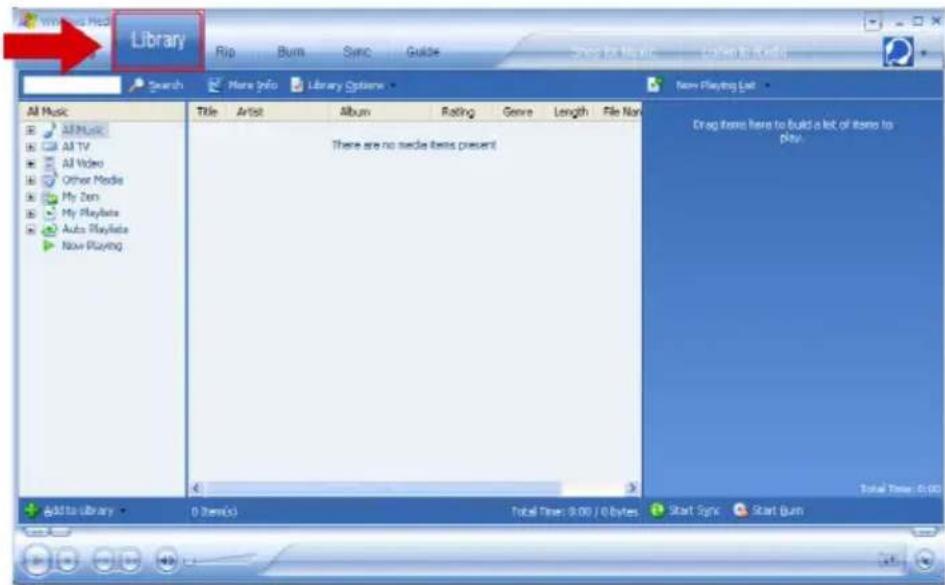Open dropdown arrow beside online store logo
Image resolution: width=945 pixels, height=585 pixels.
point(923,53)
